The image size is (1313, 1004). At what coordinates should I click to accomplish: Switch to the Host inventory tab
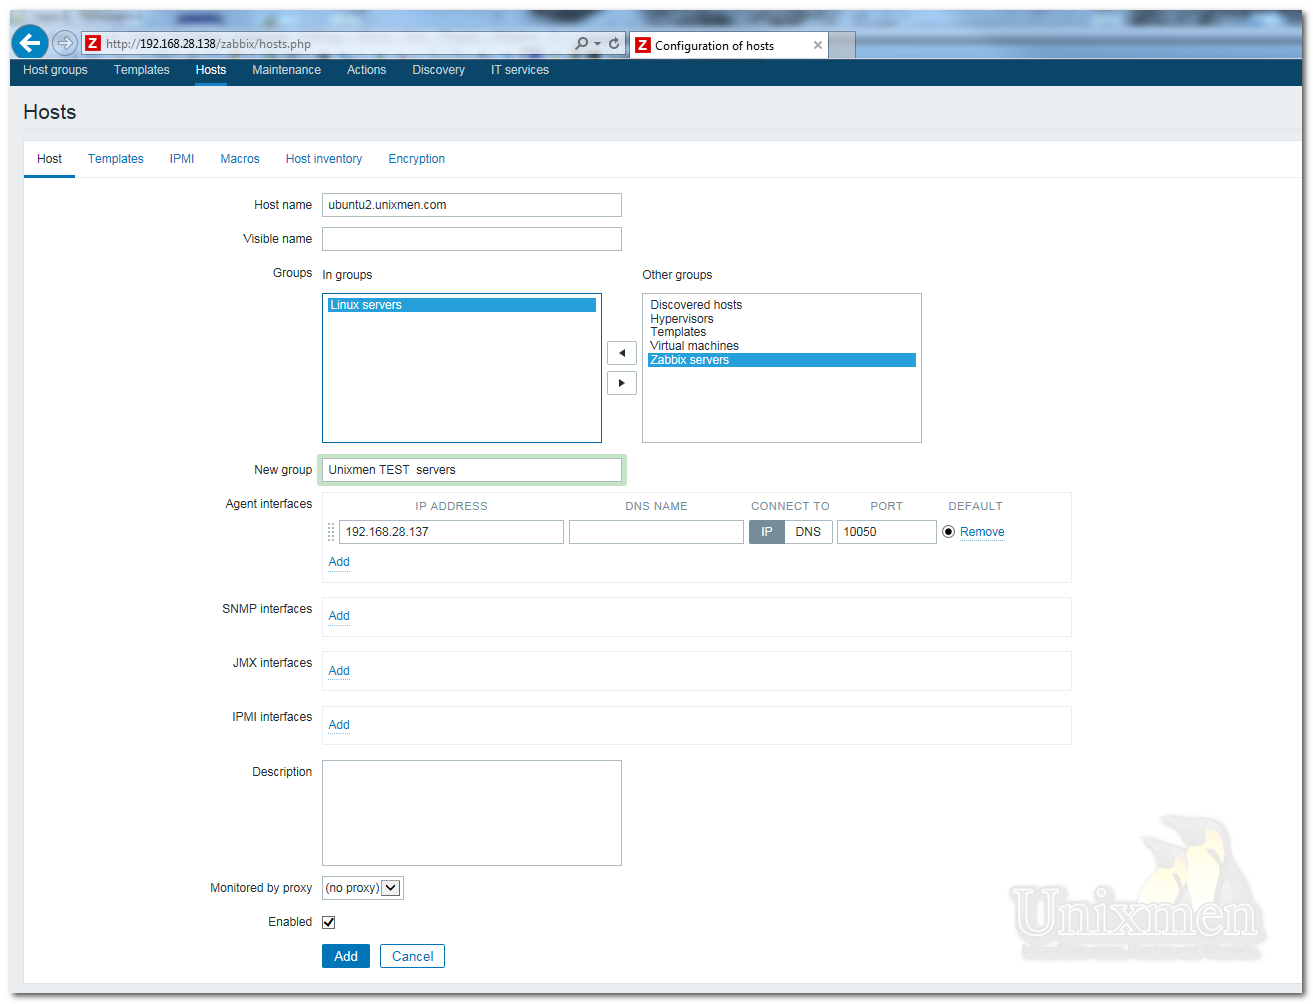tap(324, 159)
